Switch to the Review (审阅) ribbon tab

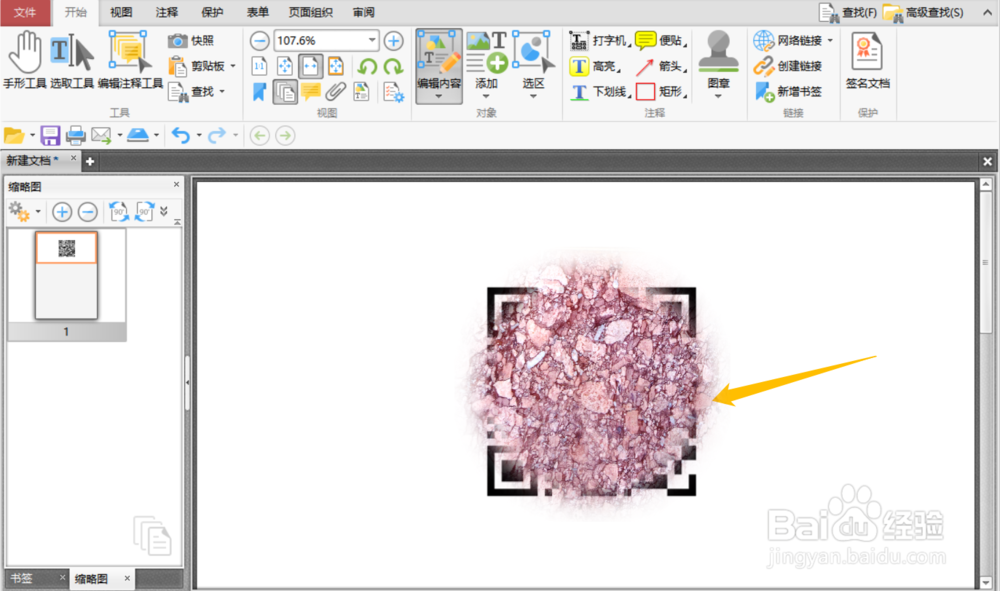(364, 13)
